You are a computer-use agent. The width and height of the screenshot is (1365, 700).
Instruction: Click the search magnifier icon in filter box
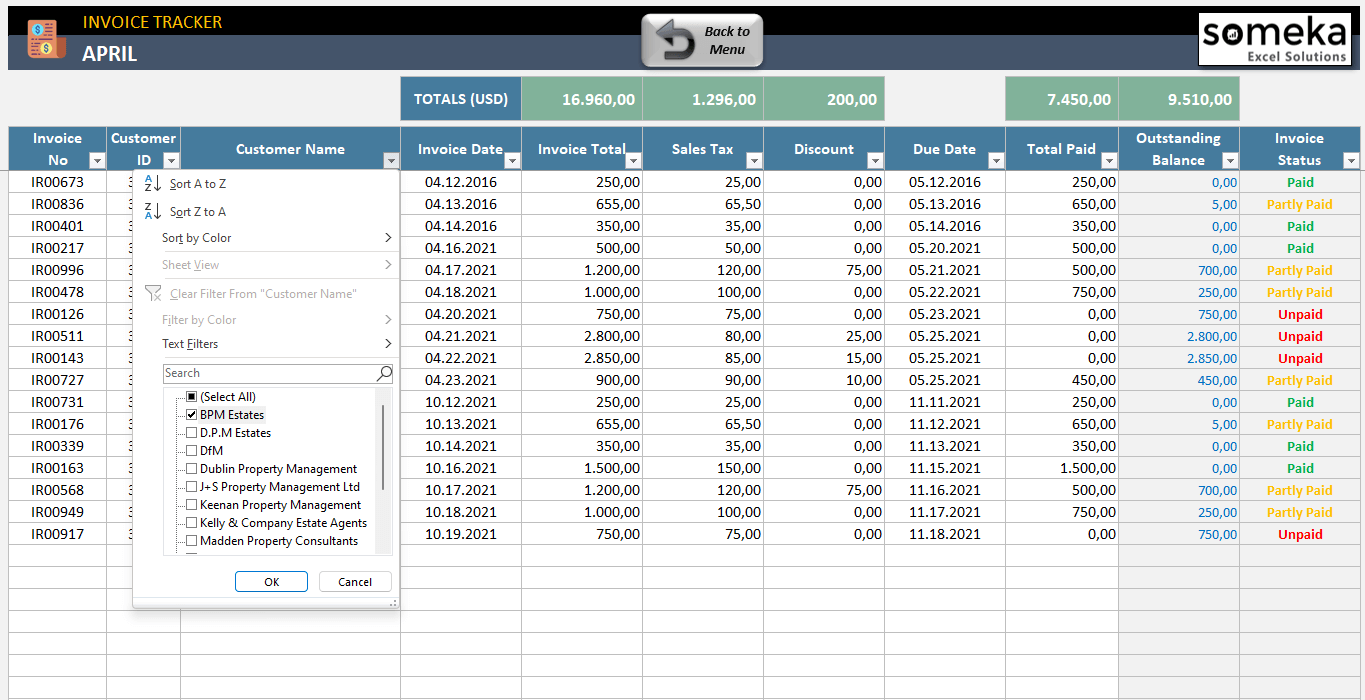click(384, 373)
